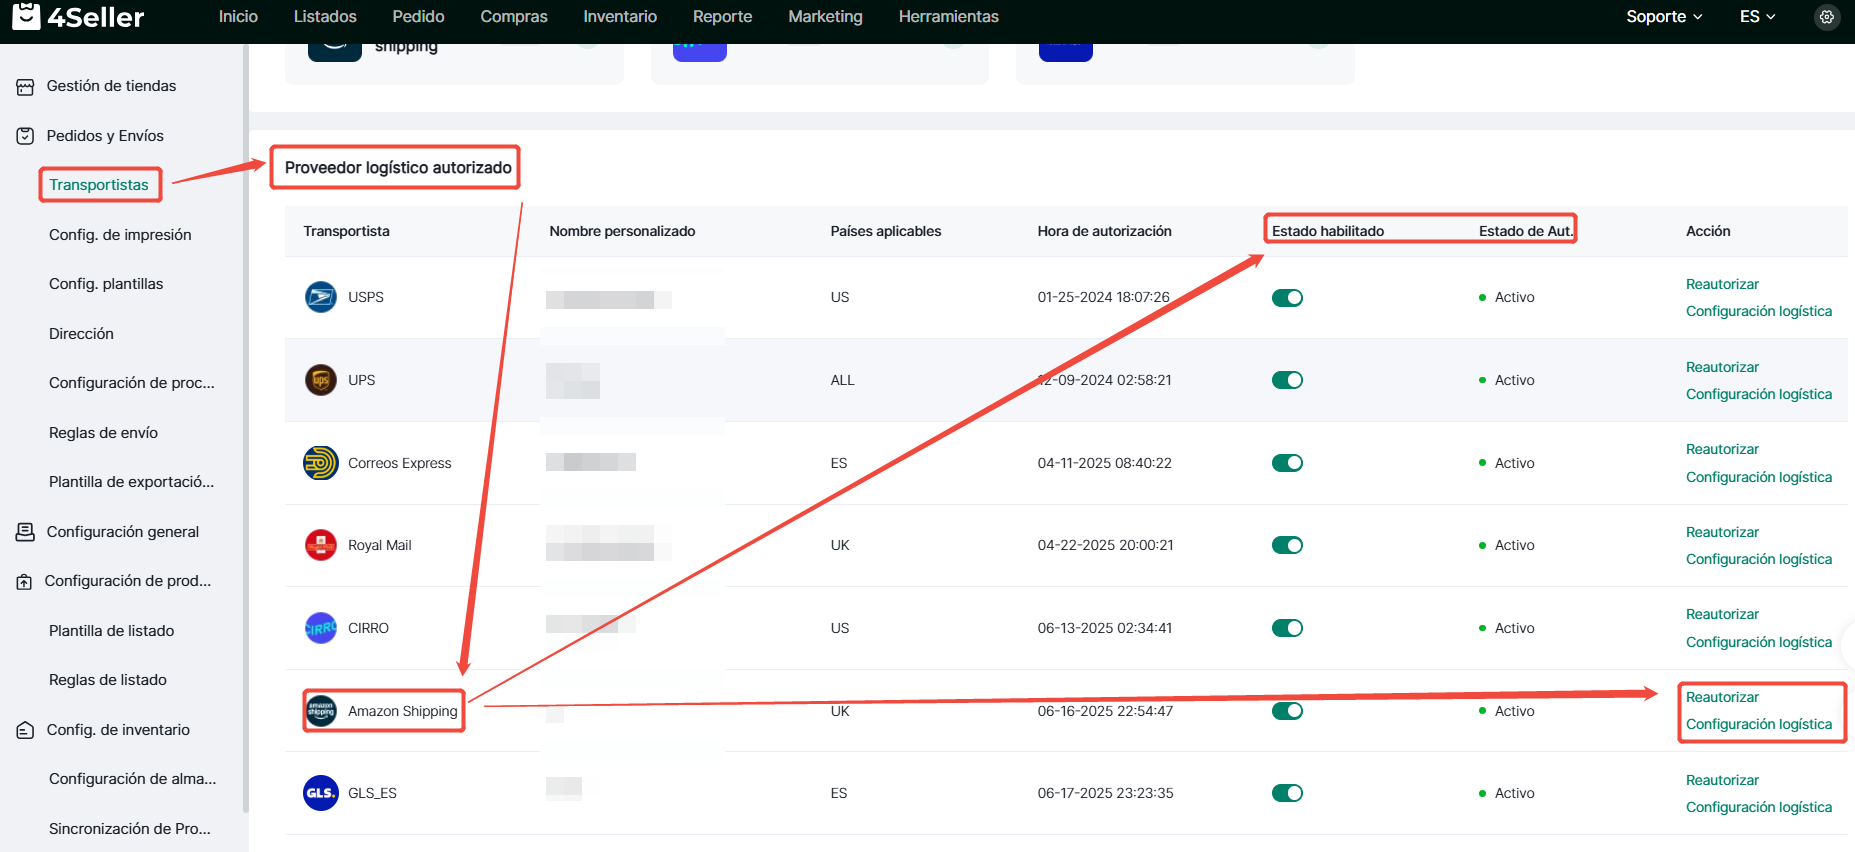Screen dimensions: 1855x852
Task: Click Reautorizar for CIRRO
Action: pos(1722,614)
